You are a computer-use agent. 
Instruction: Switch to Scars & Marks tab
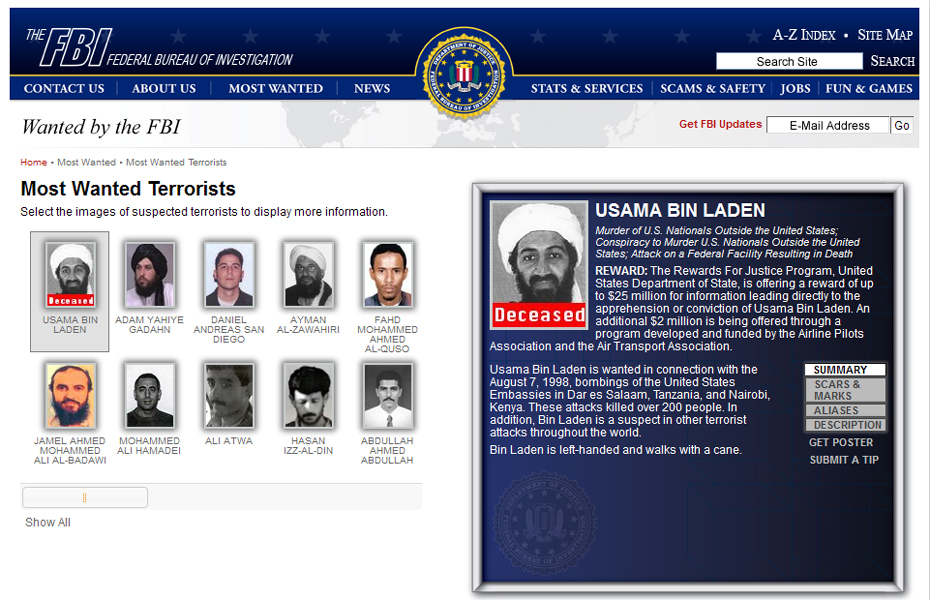(845, 390)
